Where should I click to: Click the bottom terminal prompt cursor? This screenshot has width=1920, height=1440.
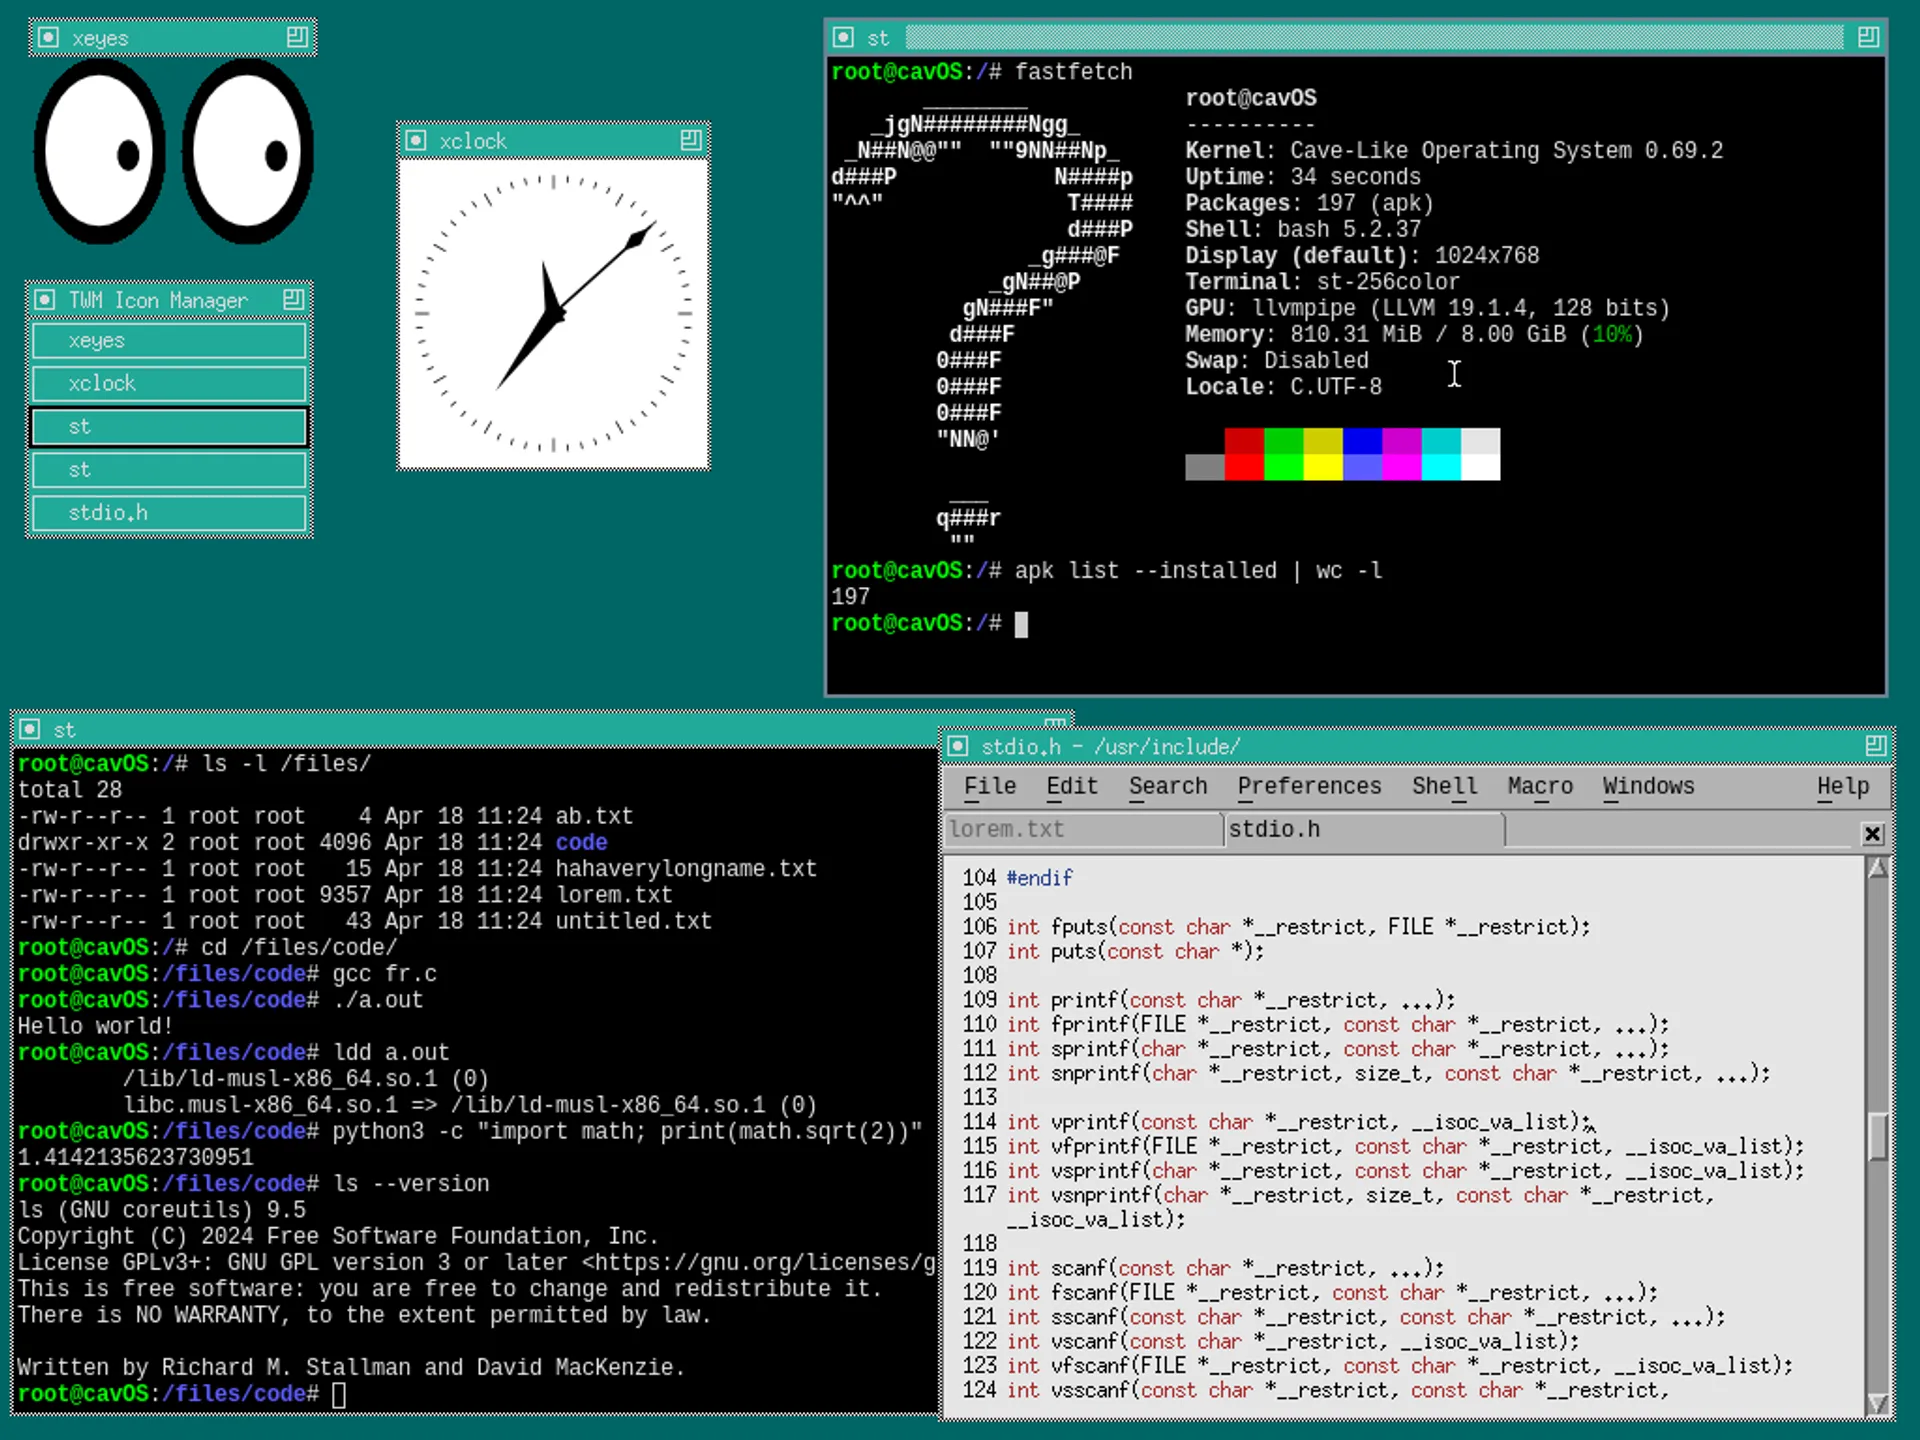[339, 1394]
